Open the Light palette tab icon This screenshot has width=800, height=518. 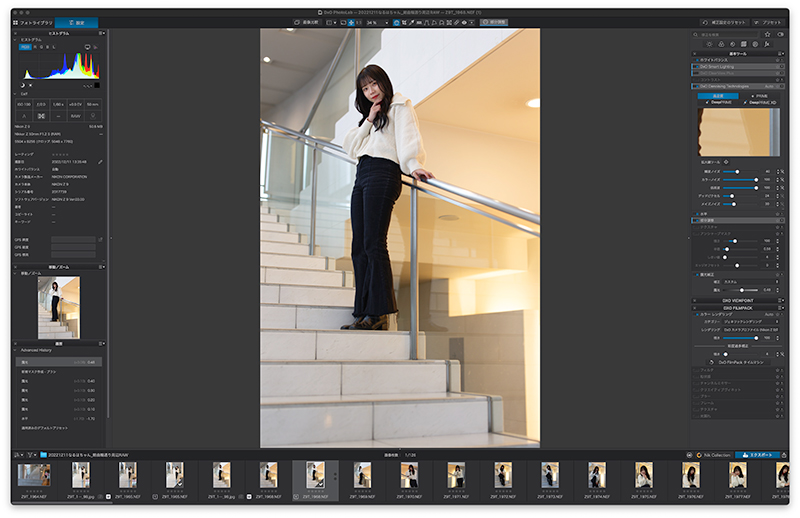[709, 44]
